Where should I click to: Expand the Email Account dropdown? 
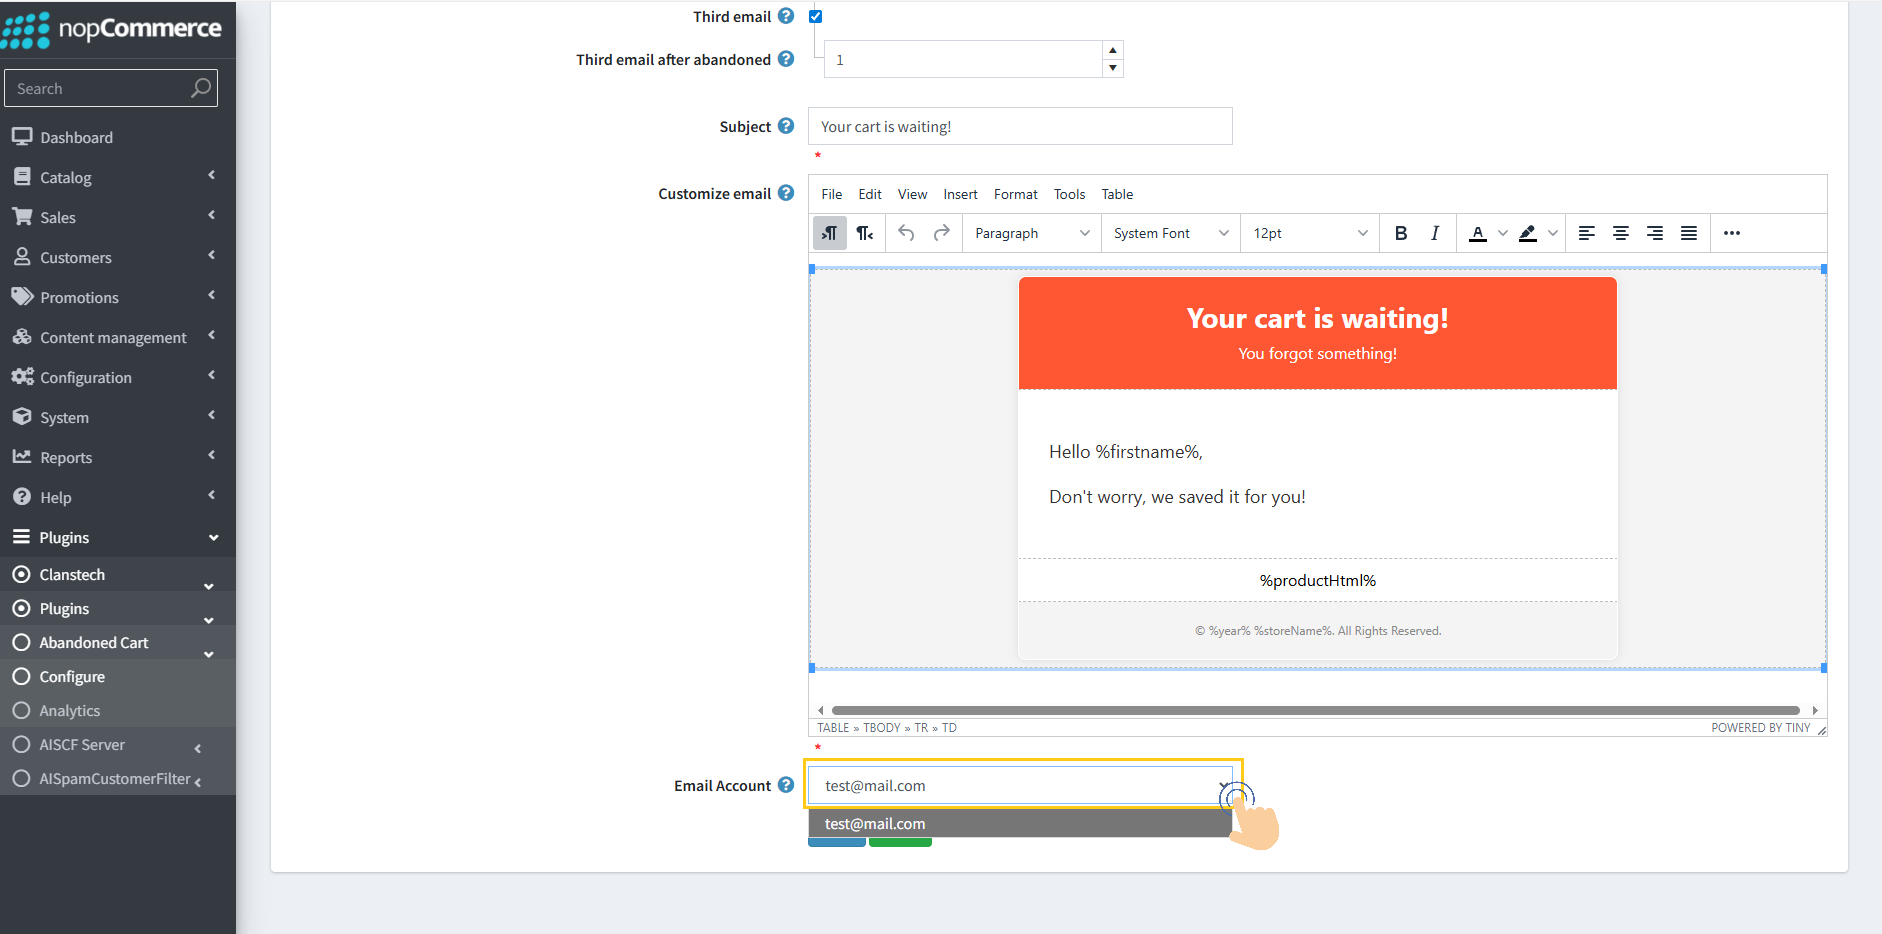point(1223,786)
